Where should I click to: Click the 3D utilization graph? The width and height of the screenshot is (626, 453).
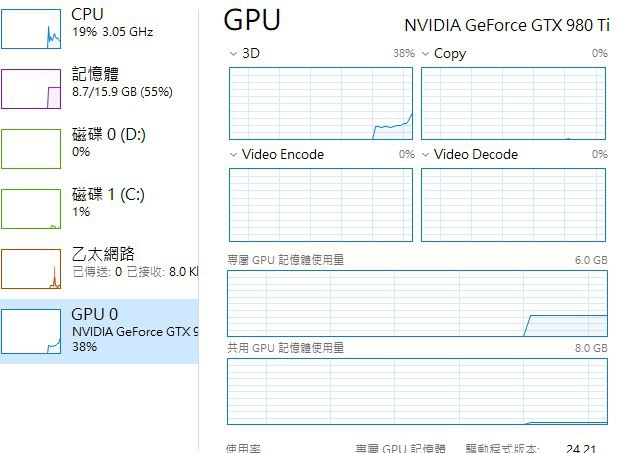click(321, 103)
